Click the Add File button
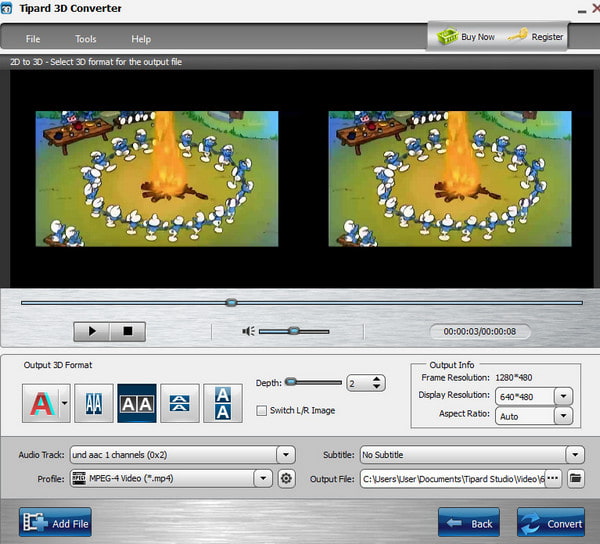The image size is (600, 544). pyautogui.click(x=55, y=523)
